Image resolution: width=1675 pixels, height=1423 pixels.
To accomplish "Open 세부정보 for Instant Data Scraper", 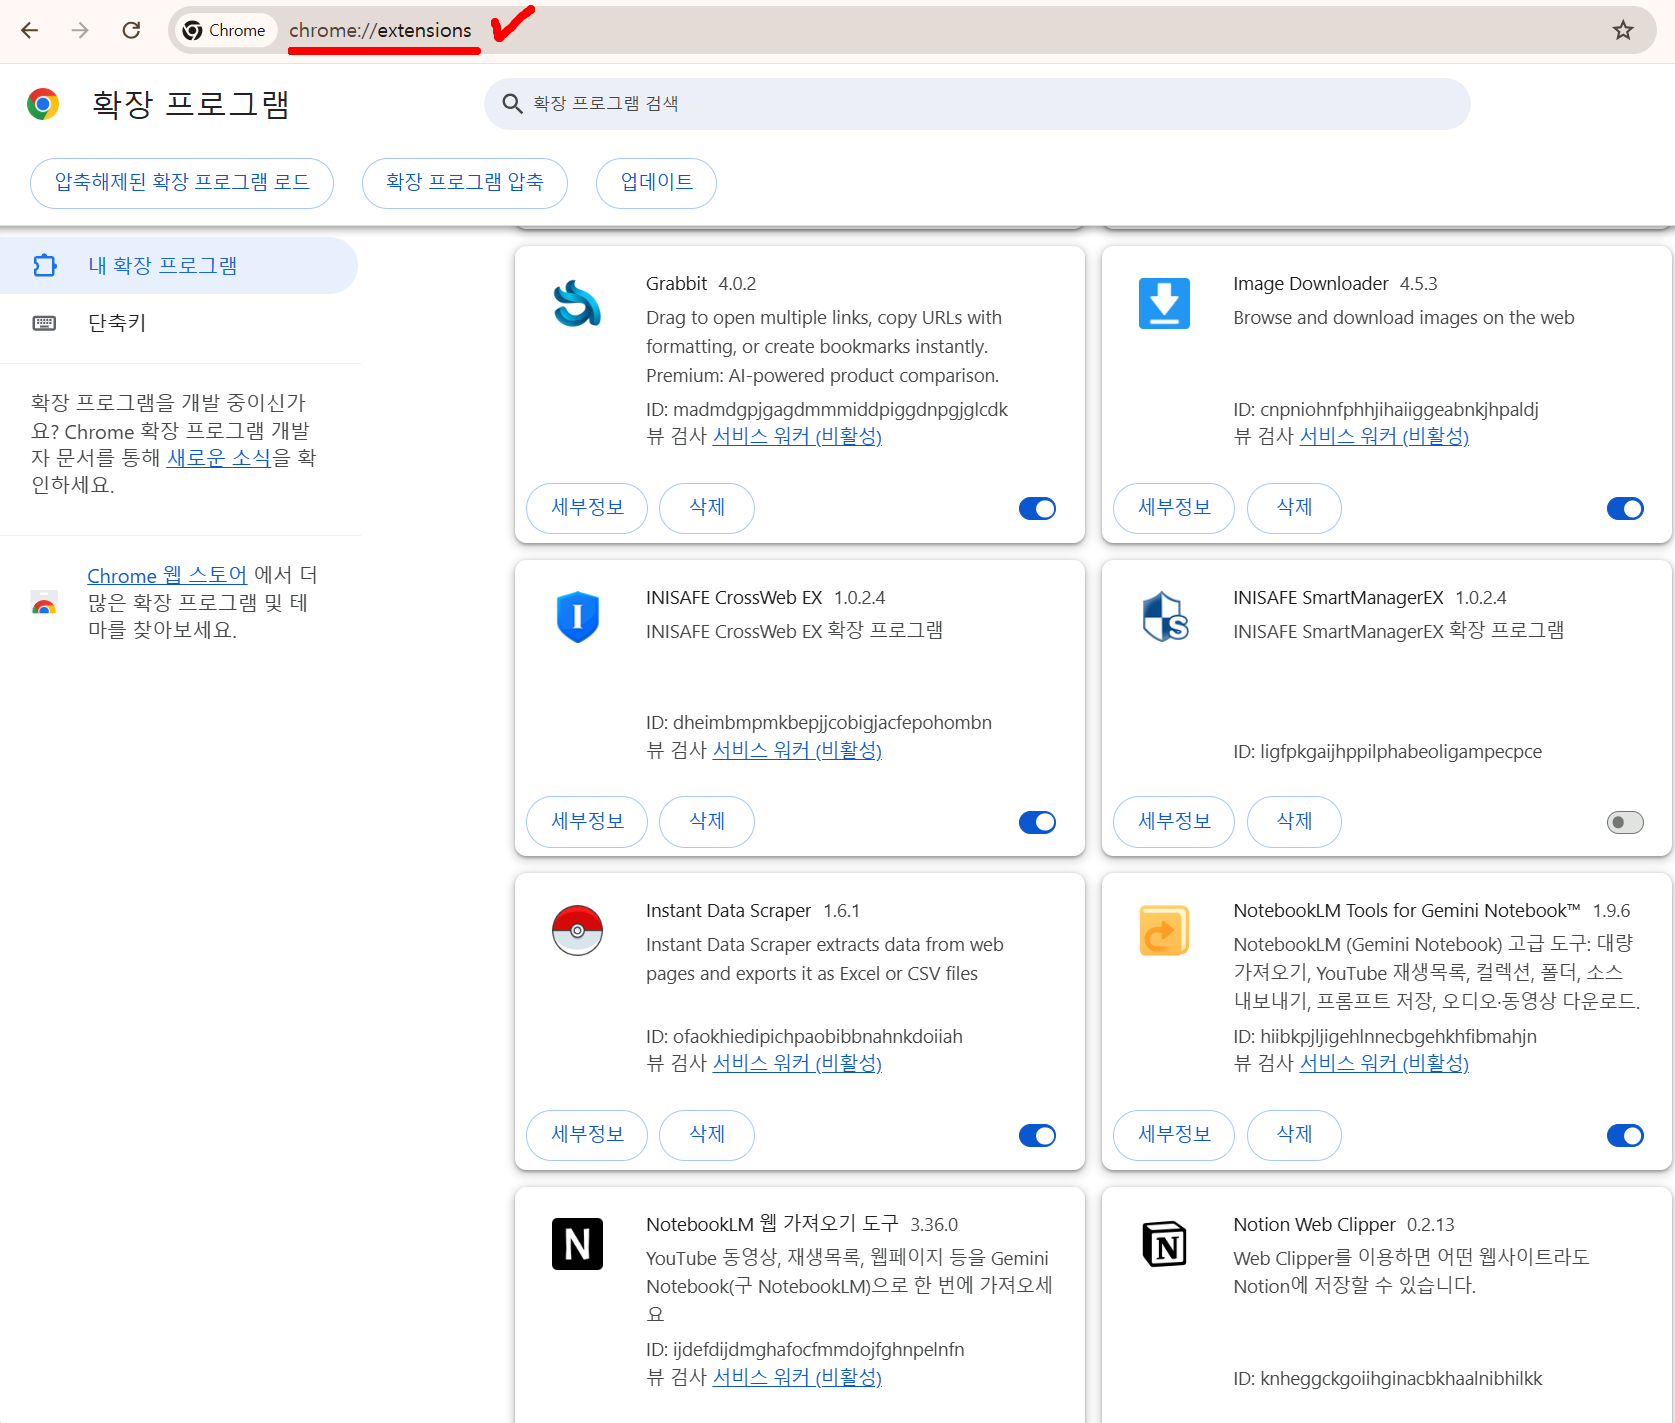I will [587, 1135].
